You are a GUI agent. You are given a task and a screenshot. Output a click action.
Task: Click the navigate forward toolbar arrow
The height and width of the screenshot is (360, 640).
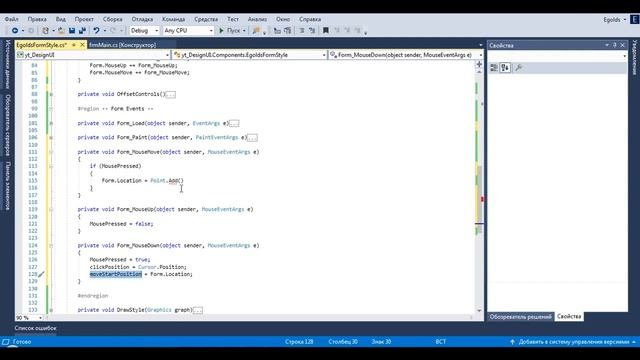point(31,31)
